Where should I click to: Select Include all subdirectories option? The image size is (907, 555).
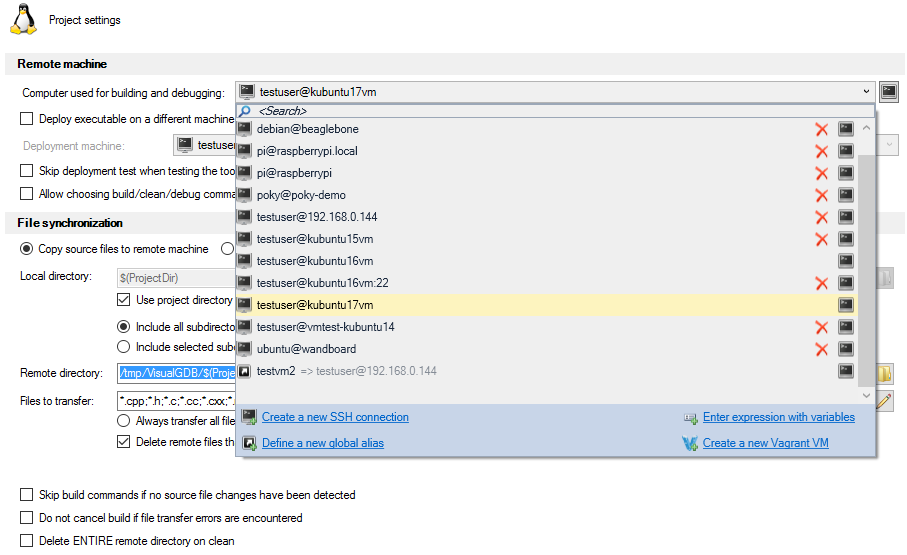[123, 326]
